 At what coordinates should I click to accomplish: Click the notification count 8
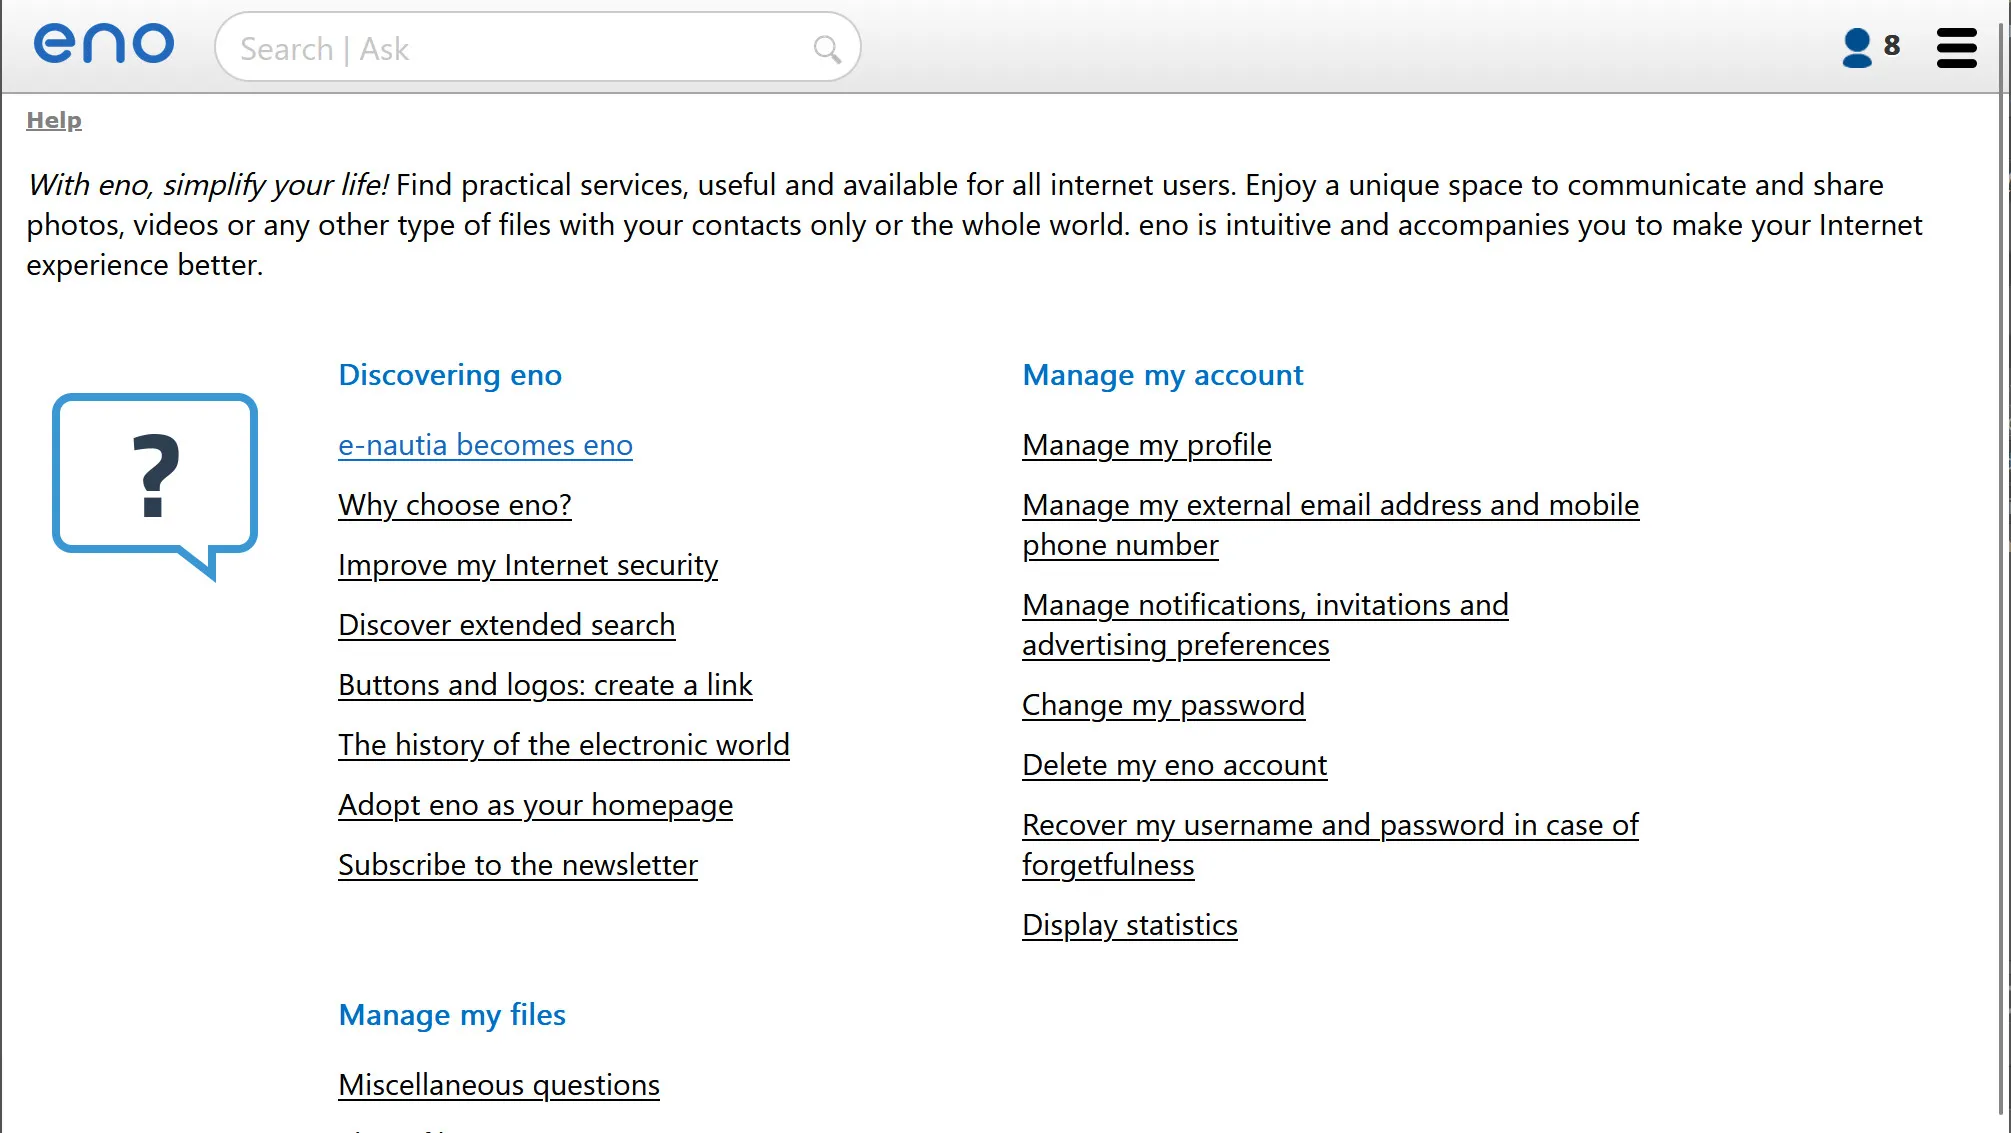coord(1891,46)
